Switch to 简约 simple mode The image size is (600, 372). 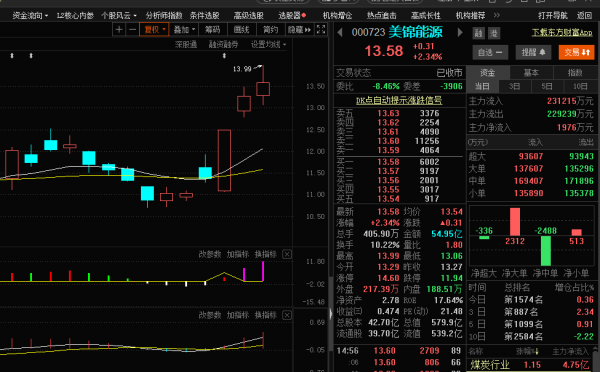270,29
